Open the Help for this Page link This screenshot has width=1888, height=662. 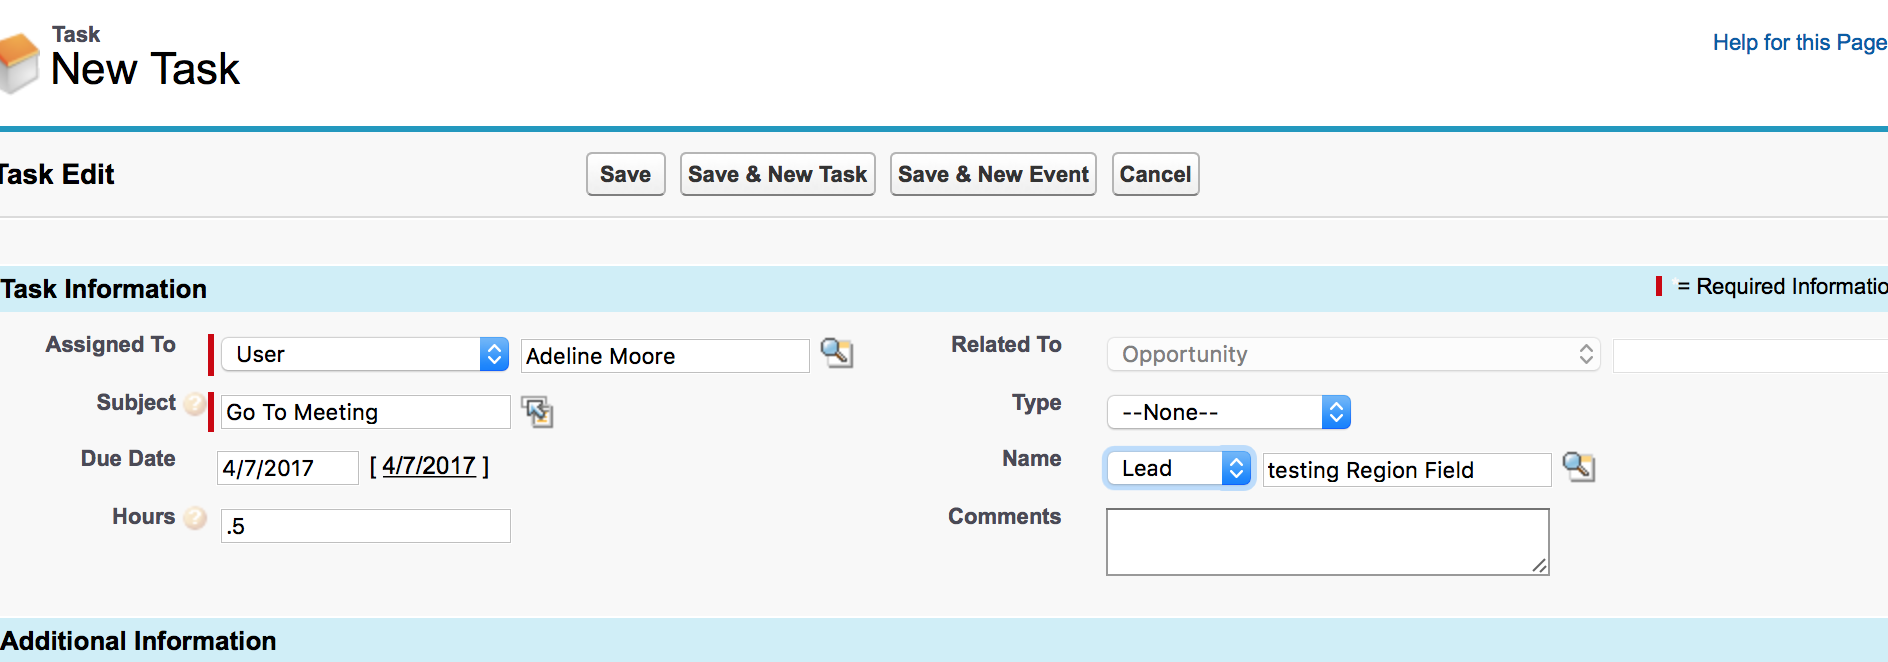[1799, 42]
